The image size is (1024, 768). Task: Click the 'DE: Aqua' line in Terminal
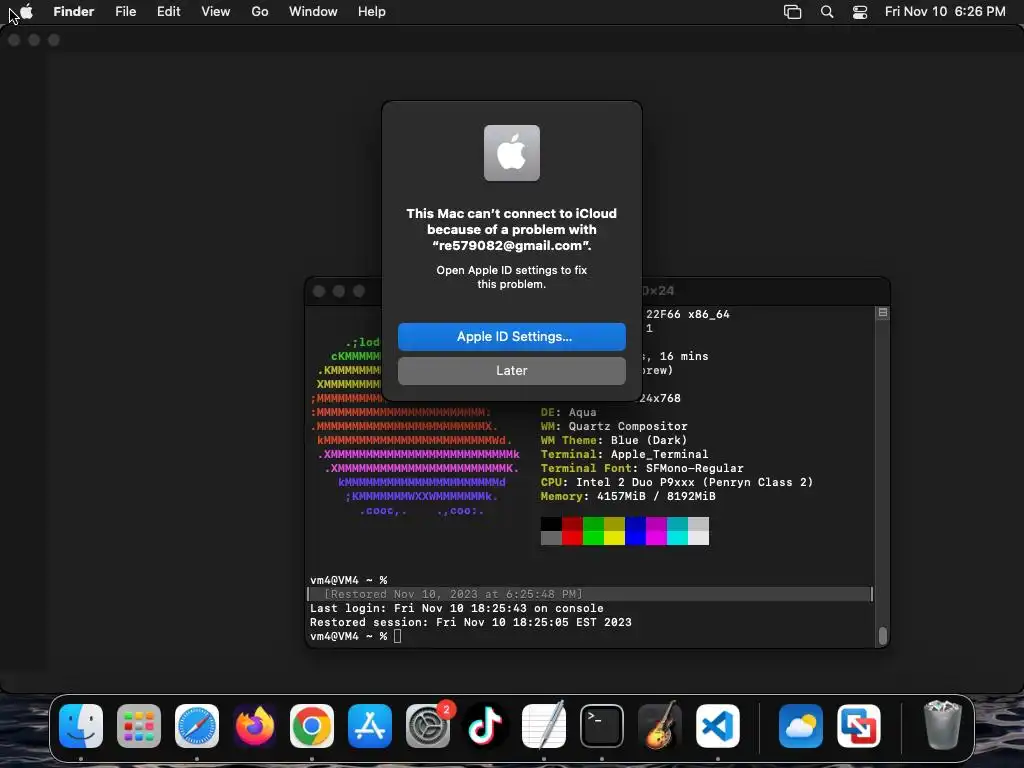click(568, 412)
